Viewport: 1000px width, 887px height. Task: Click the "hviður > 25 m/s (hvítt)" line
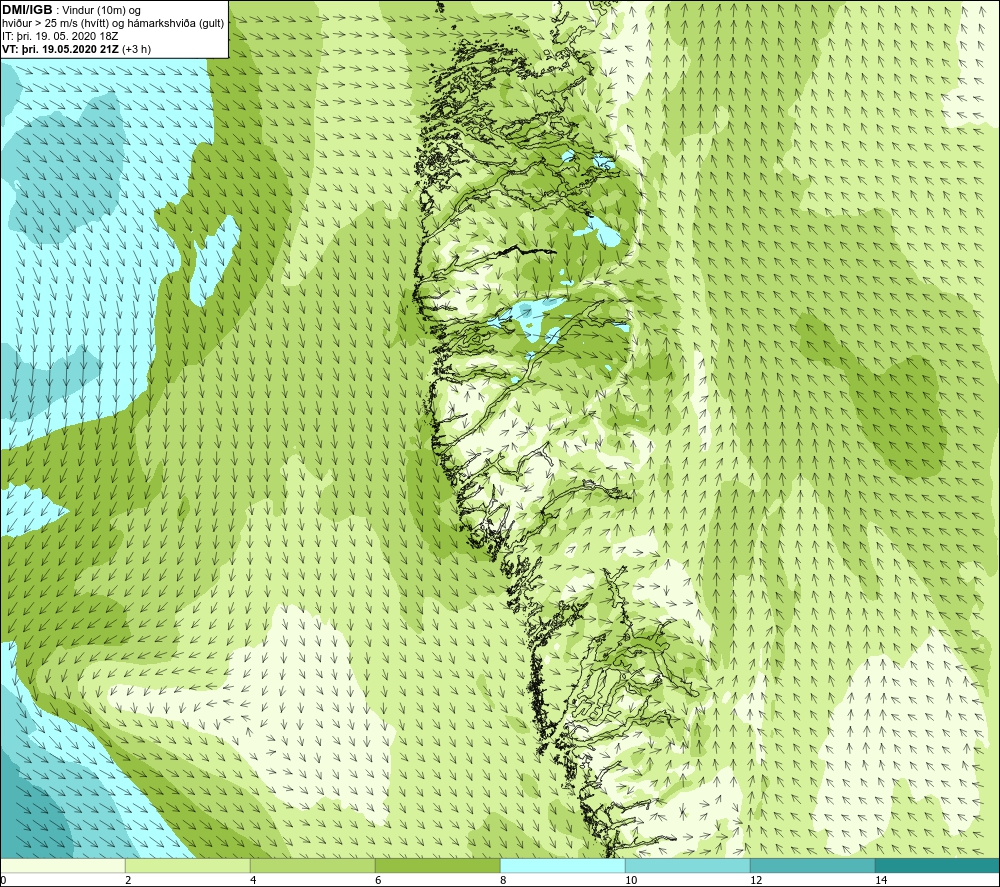55,24
